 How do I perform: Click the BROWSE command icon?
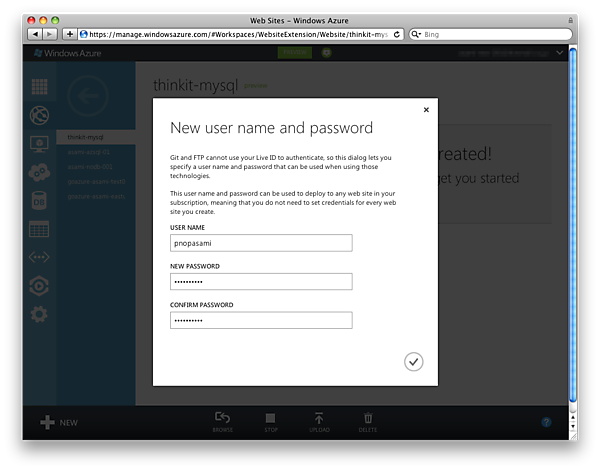[223, 422]
